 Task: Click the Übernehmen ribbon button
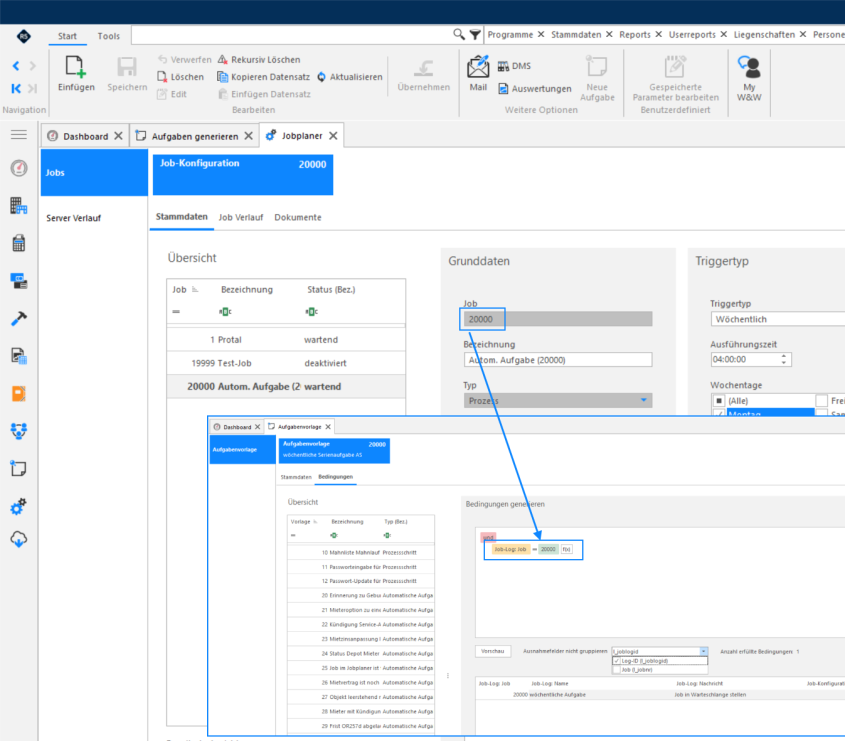[424, 75]
